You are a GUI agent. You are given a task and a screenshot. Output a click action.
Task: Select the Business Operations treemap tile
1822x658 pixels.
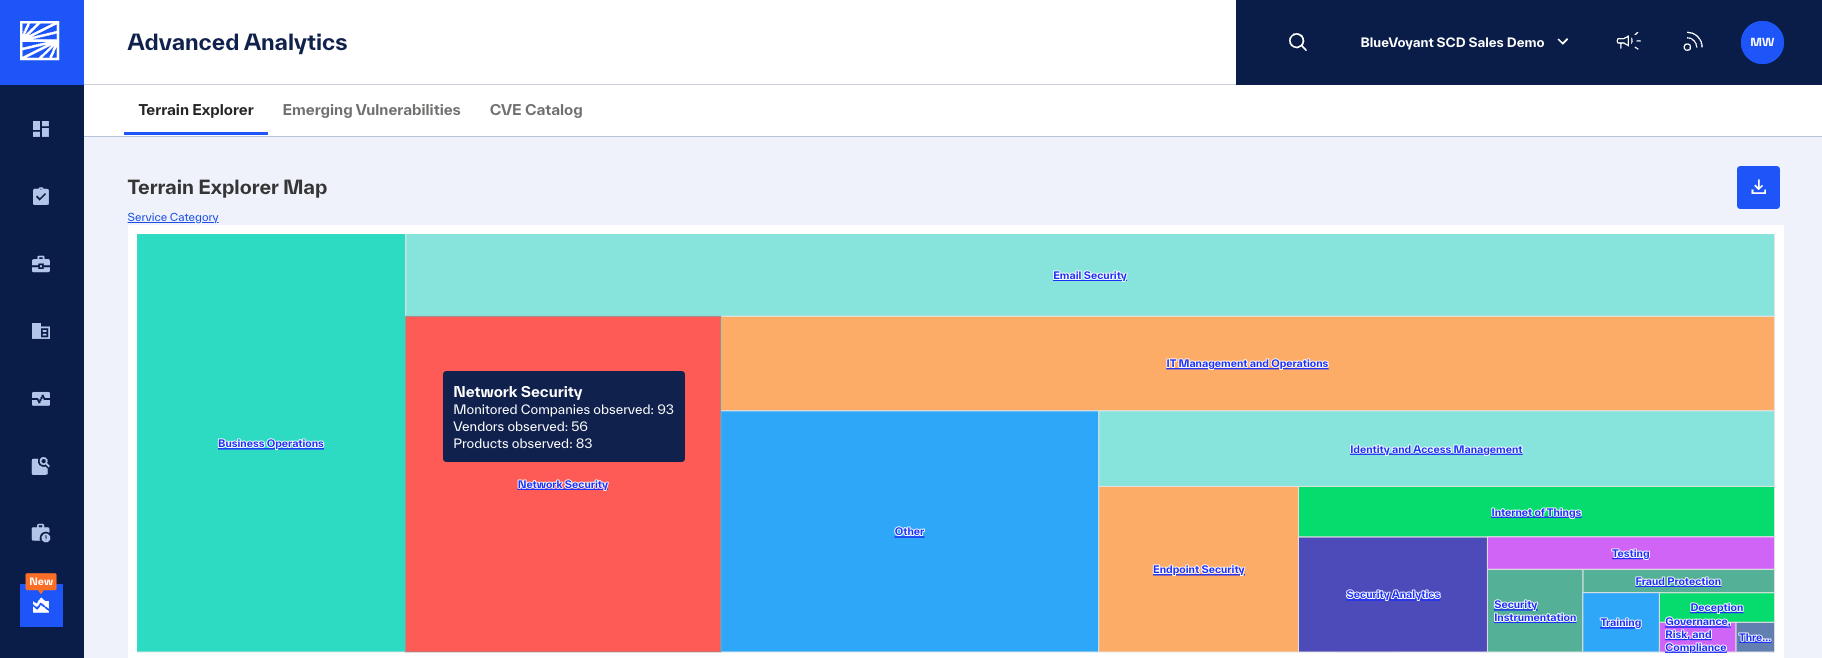click(271, 443)
